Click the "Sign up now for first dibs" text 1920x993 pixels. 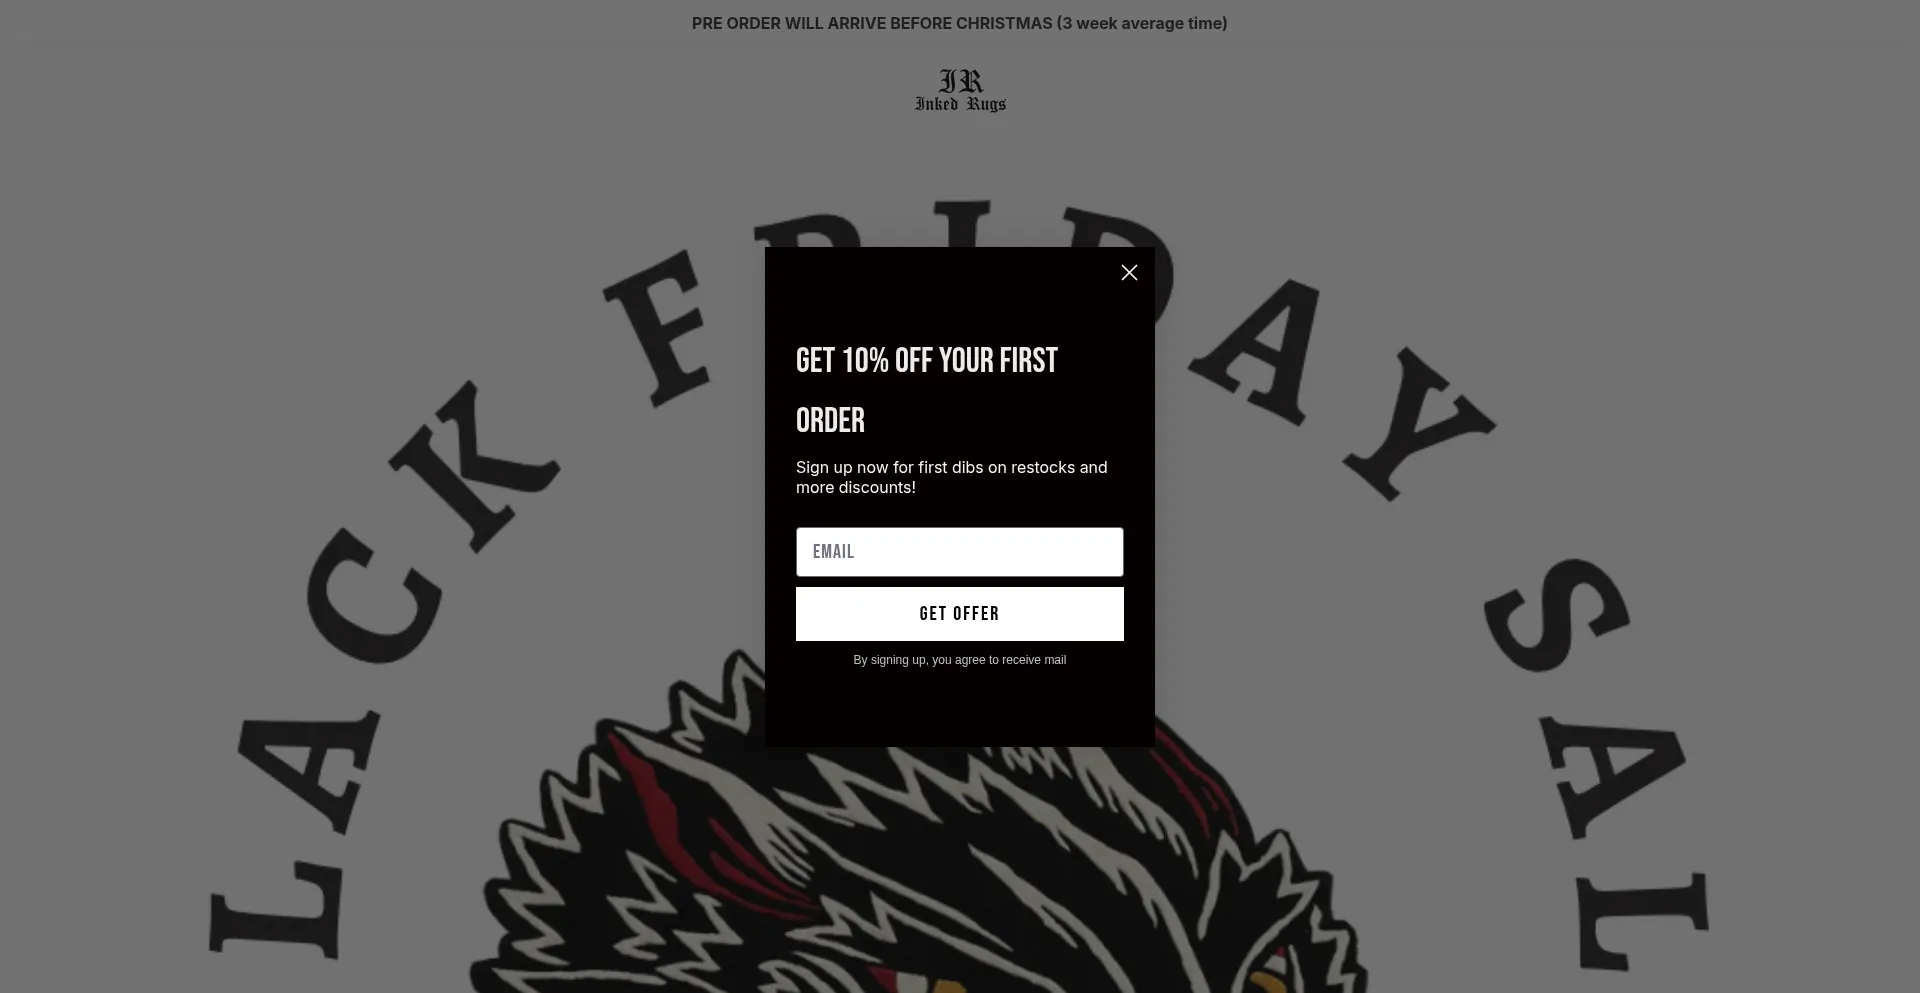click(x=951, y=478)
